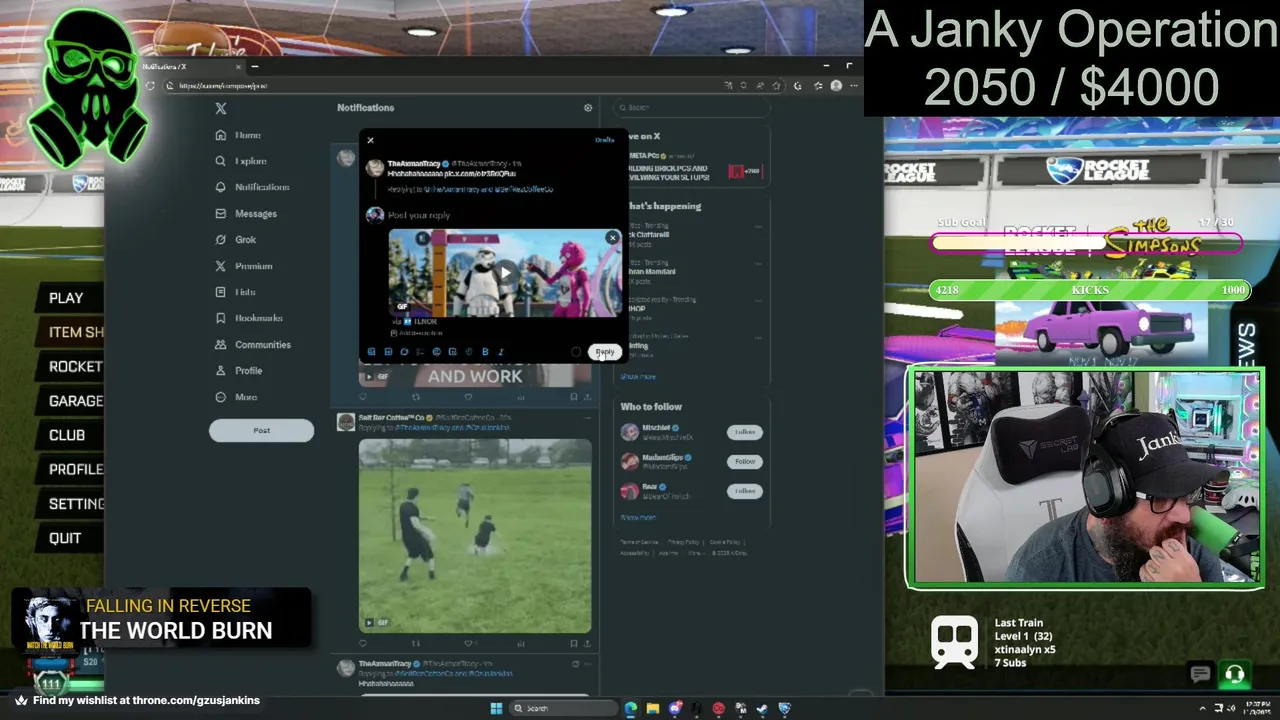Click browser address bar URL
The width and height of the screenshot is (1280, 720).
click(223, 86)
